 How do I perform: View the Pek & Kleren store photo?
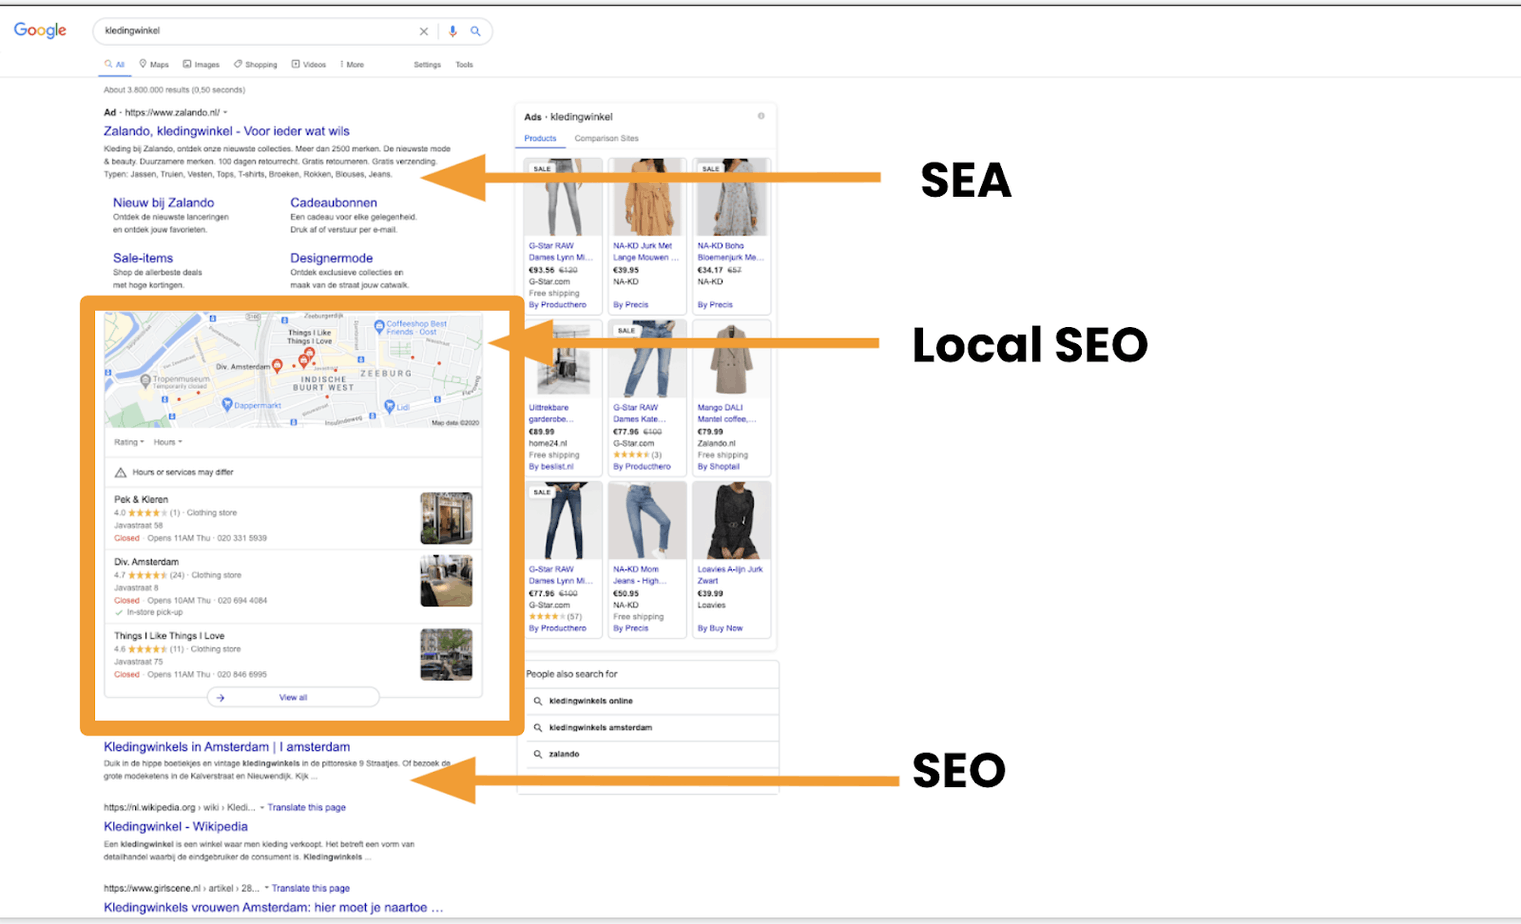tap(446, 519)
